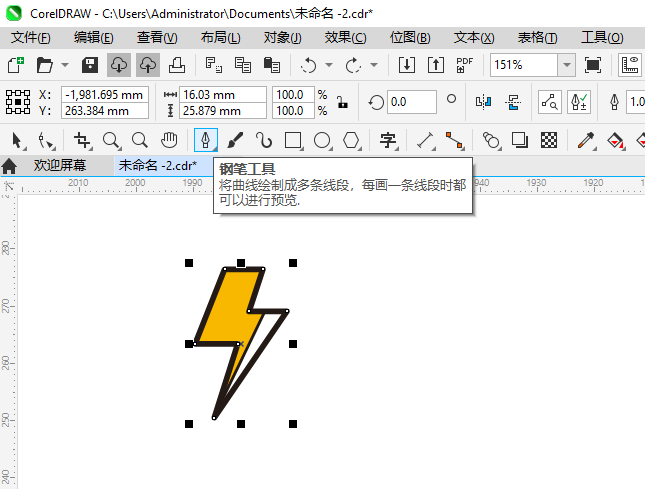Mirror the object vertically
Screen dimensions: 645x489
(x=513, y=102)
